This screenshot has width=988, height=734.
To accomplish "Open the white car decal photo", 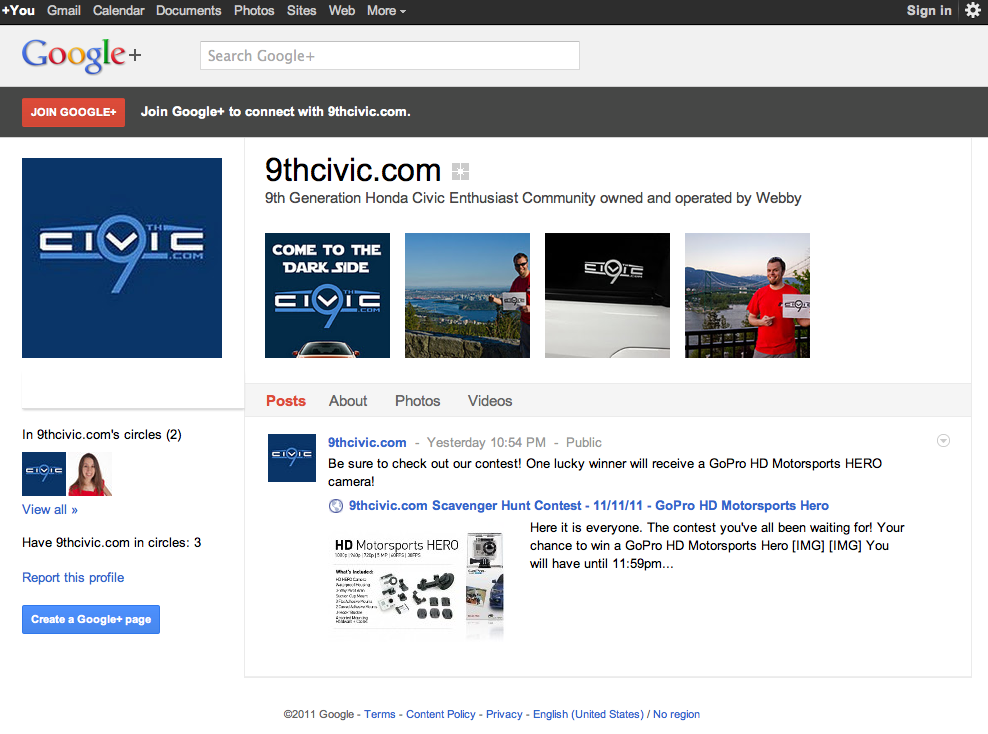I will pyautogui.click(x=607, y=295).
